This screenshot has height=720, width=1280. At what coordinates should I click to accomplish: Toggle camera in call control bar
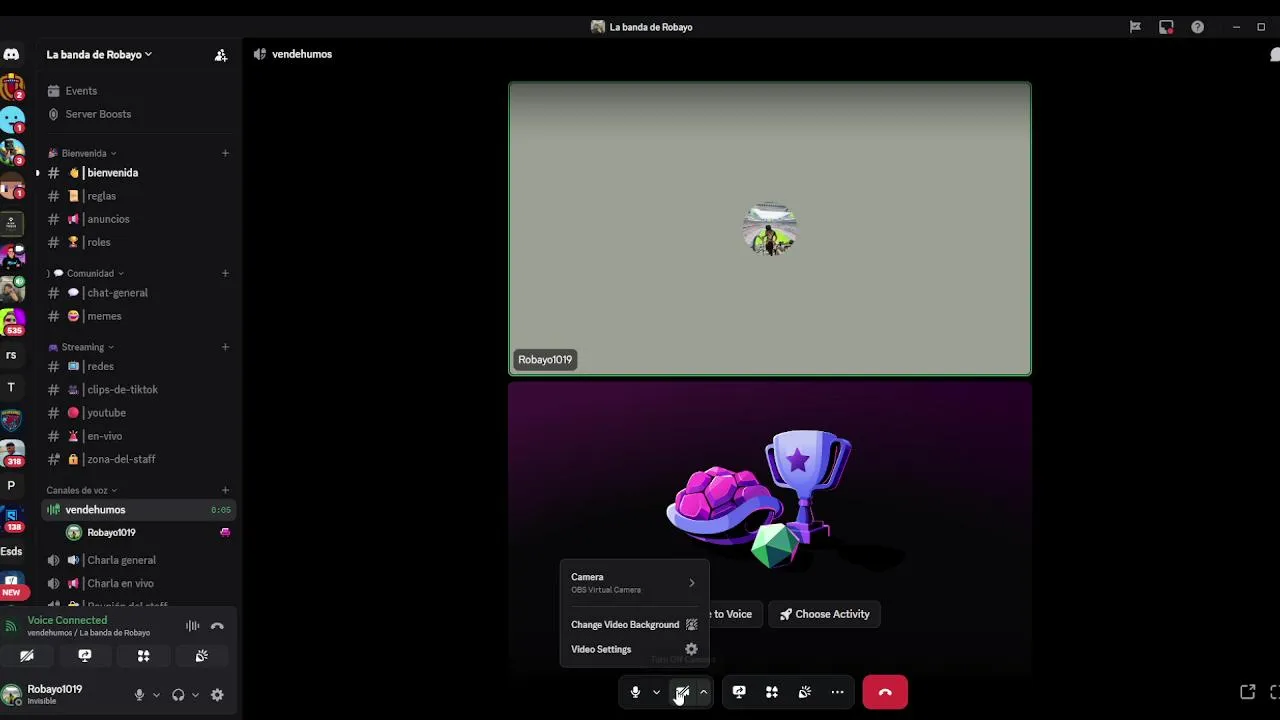[x=682, y=692]
